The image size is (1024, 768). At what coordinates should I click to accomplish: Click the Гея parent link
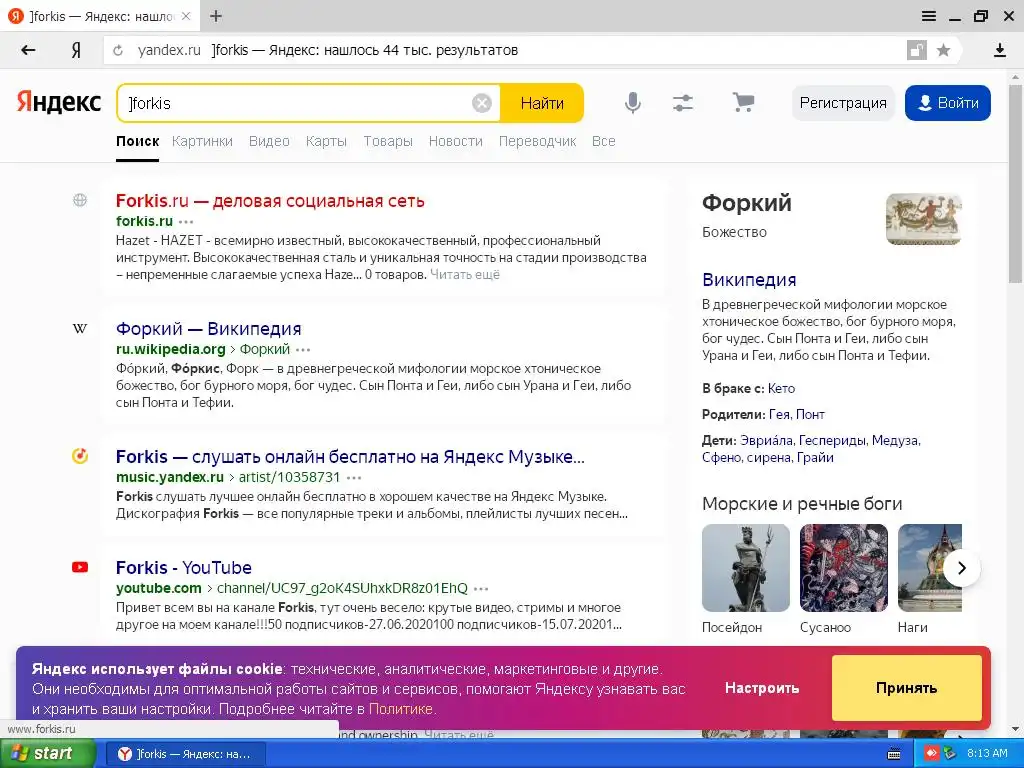pos(779,415)
